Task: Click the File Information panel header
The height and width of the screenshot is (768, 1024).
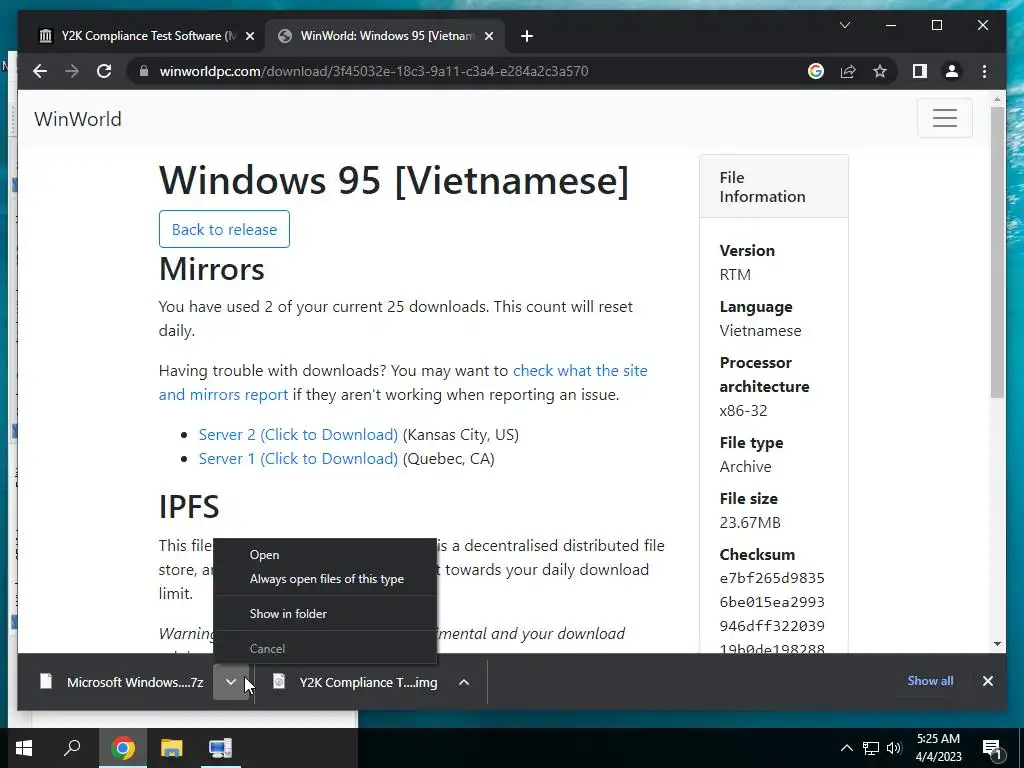Action: [x=774, y=187]
